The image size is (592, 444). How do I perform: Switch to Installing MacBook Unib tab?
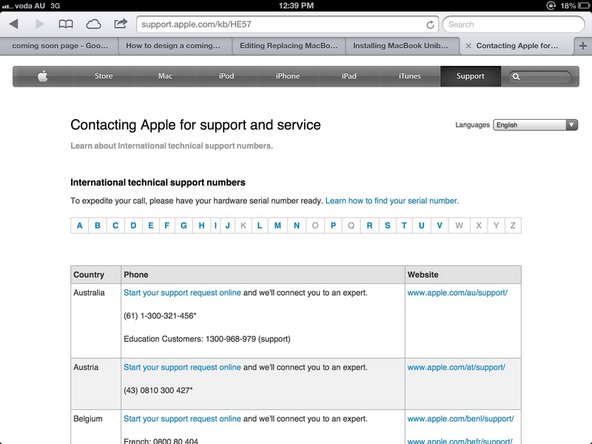tap(402, 46)
